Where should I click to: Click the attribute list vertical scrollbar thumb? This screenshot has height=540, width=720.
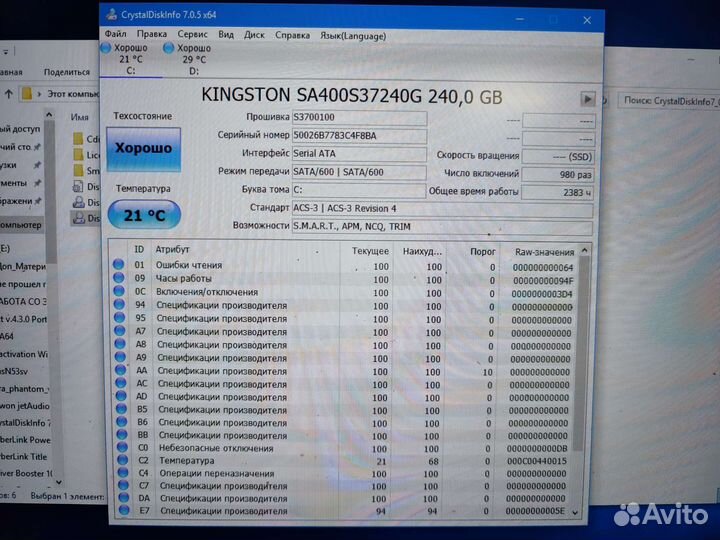(582, 354)
